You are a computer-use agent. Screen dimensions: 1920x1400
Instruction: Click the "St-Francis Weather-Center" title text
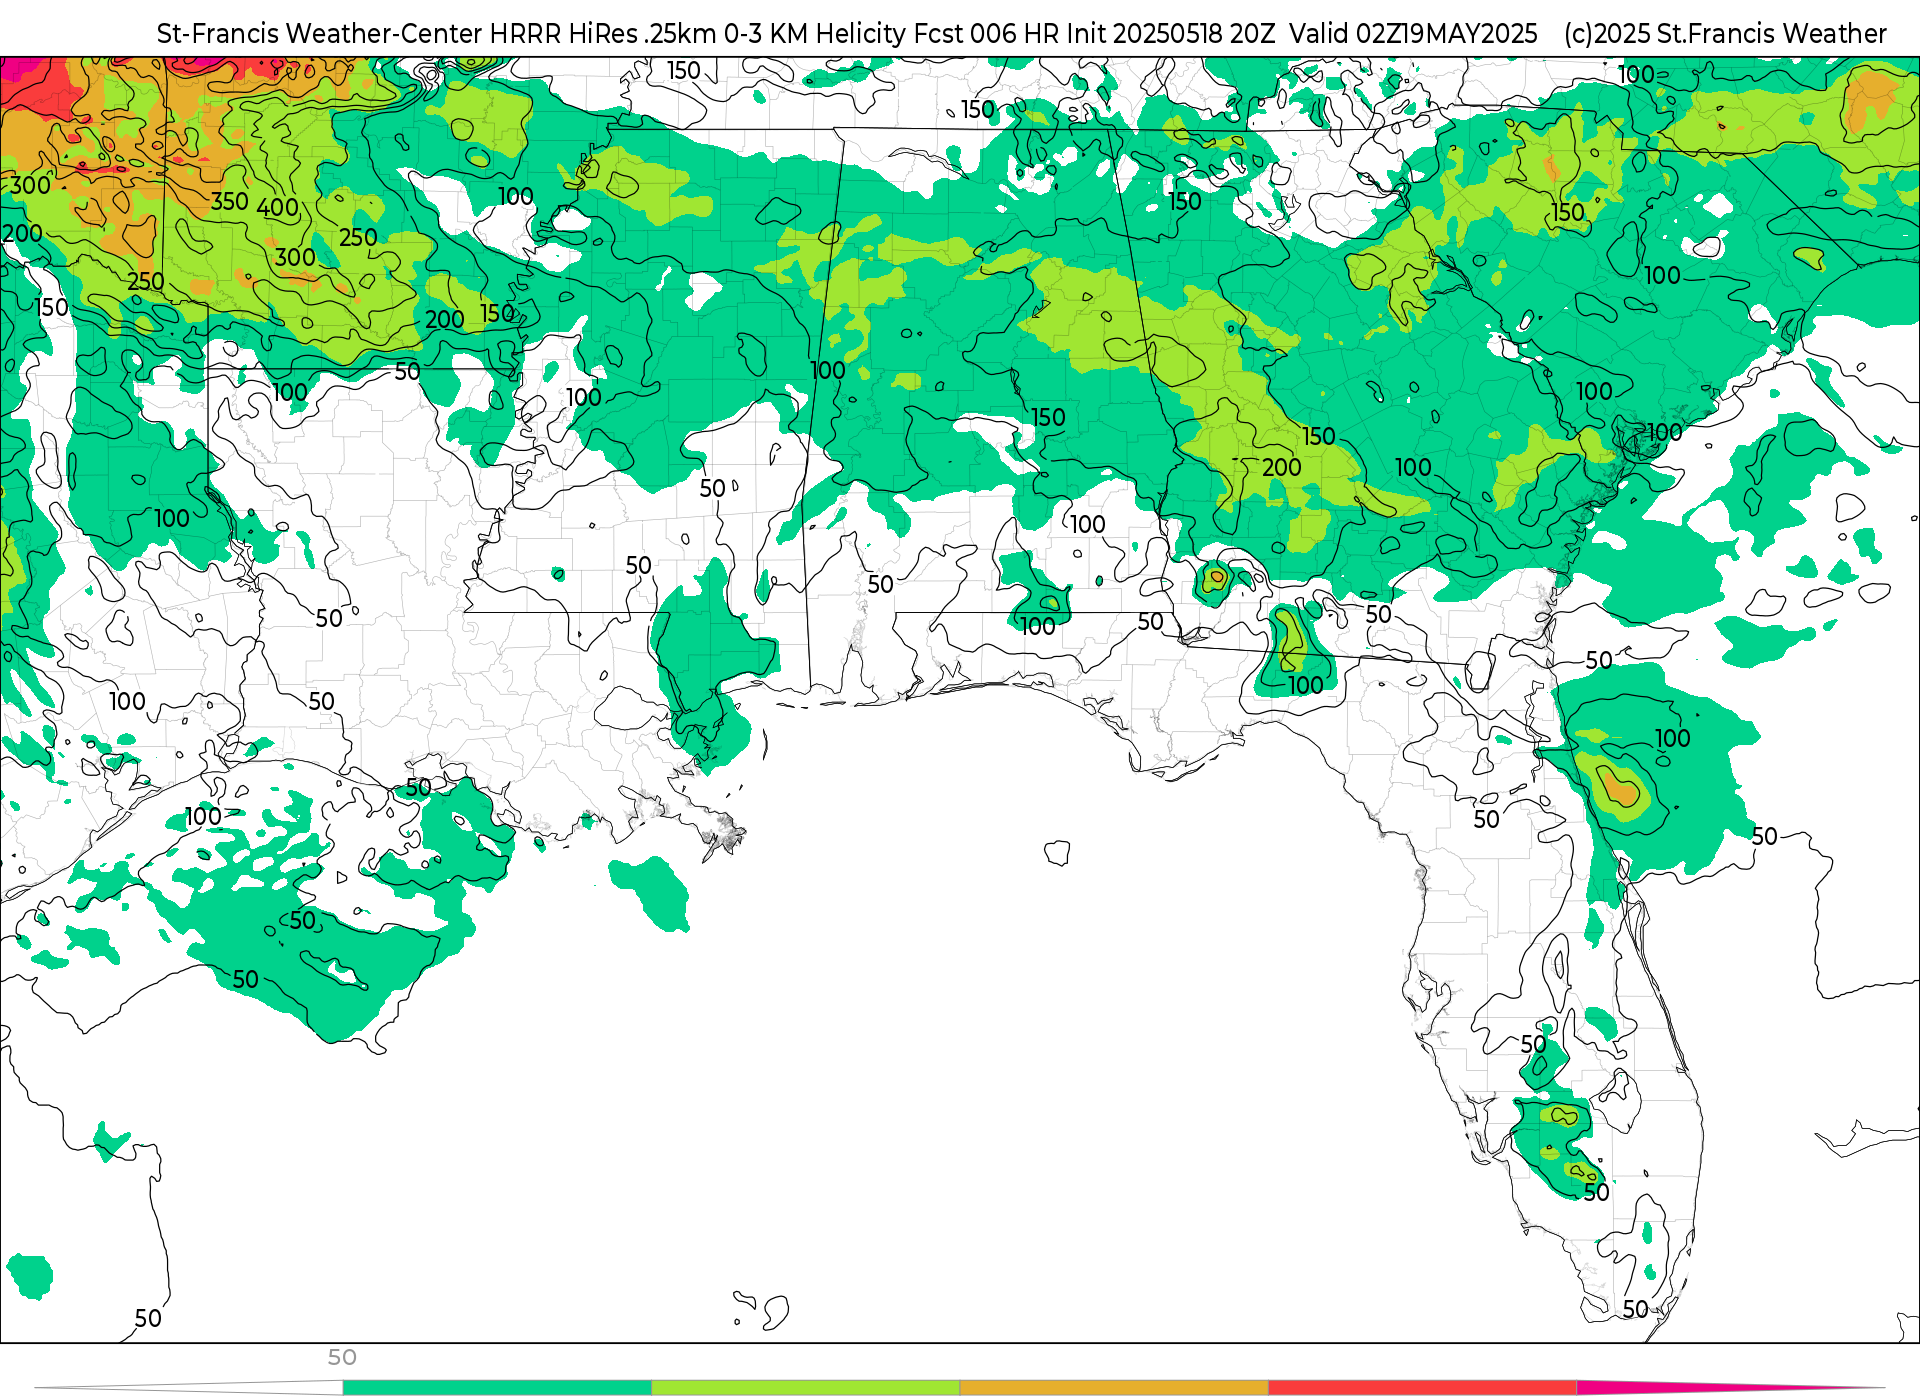point(320,34)
